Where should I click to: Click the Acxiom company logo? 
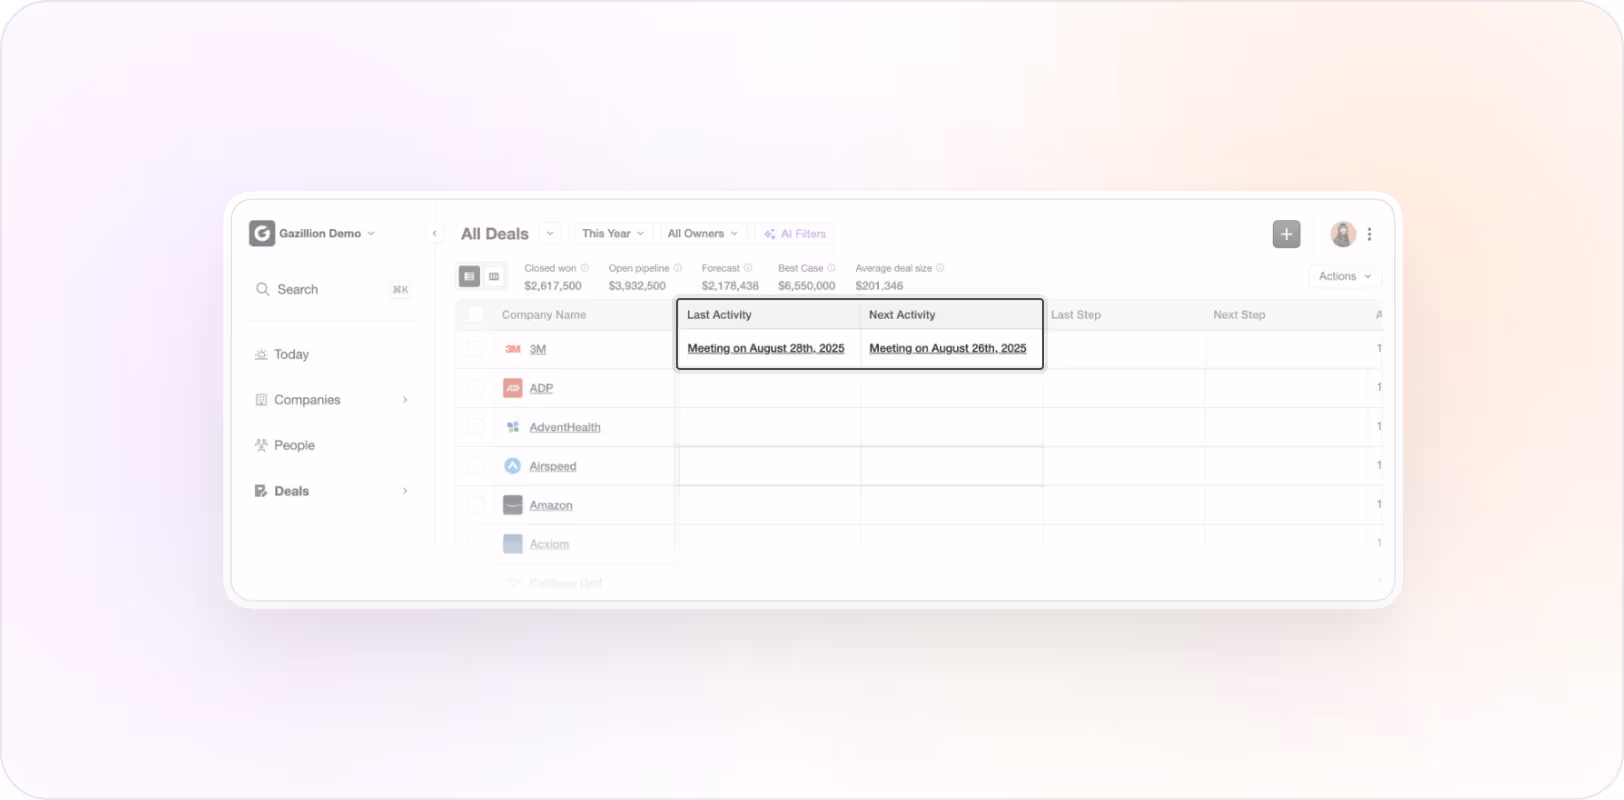513,544
